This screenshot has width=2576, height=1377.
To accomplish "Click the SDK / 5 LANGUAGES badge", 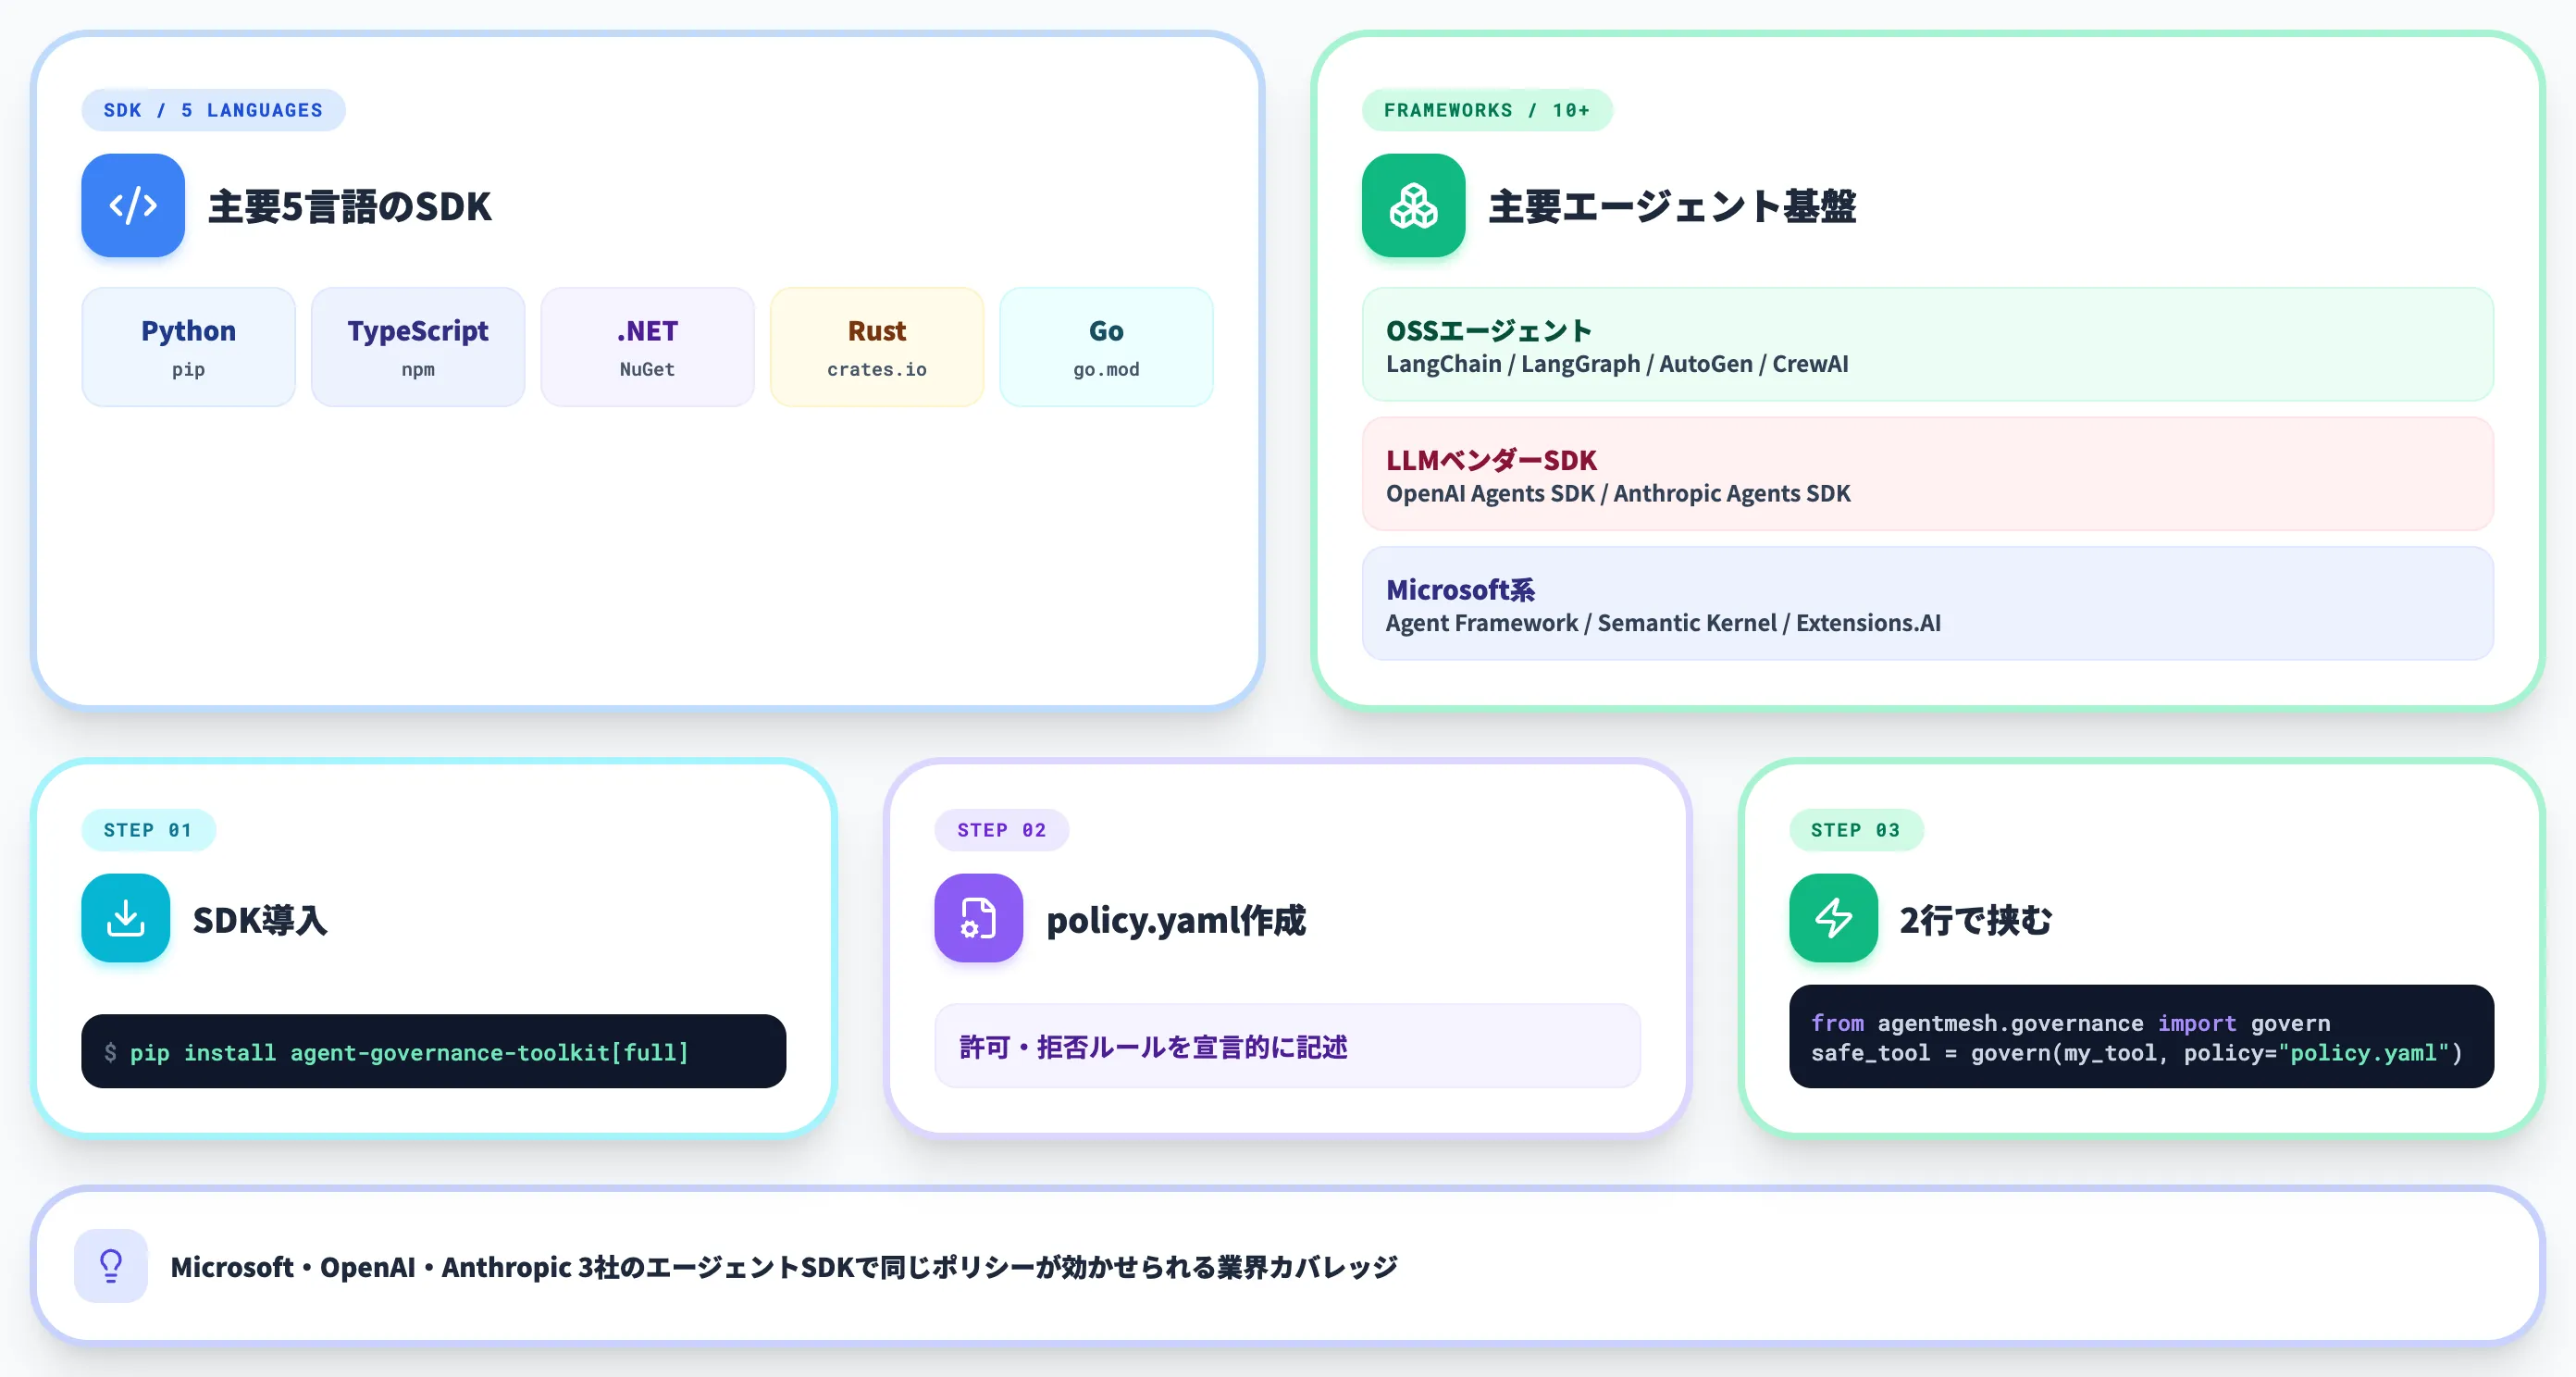I will tap(213, 110).
